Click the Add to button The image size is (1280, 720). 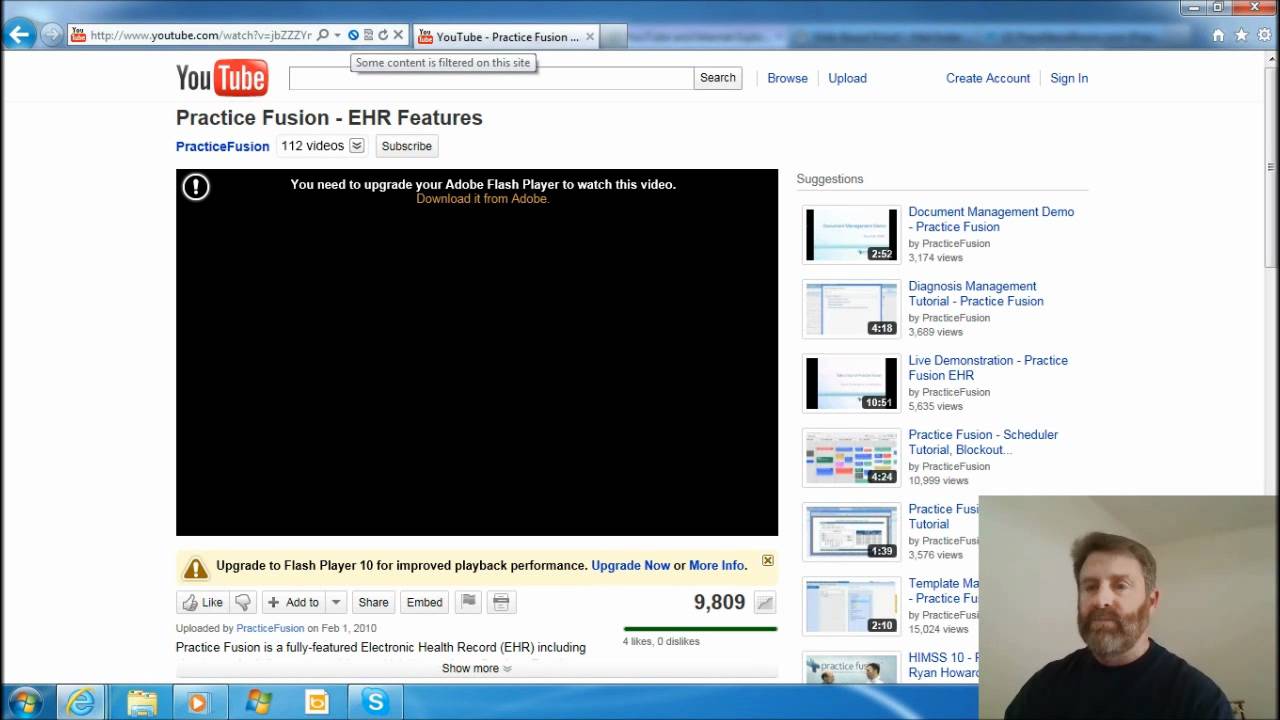pyautogui.click(x=293, y=602)
